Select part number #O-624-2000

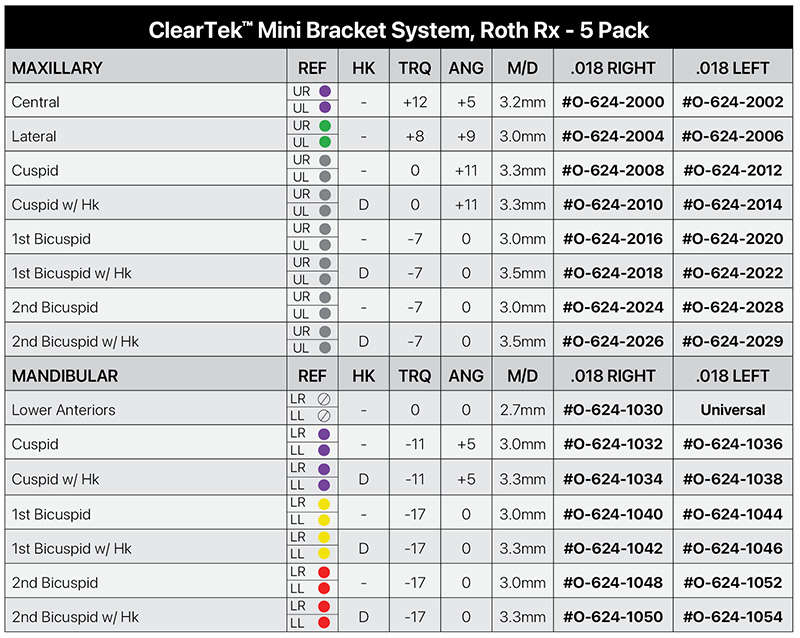(x=613, y=102)
